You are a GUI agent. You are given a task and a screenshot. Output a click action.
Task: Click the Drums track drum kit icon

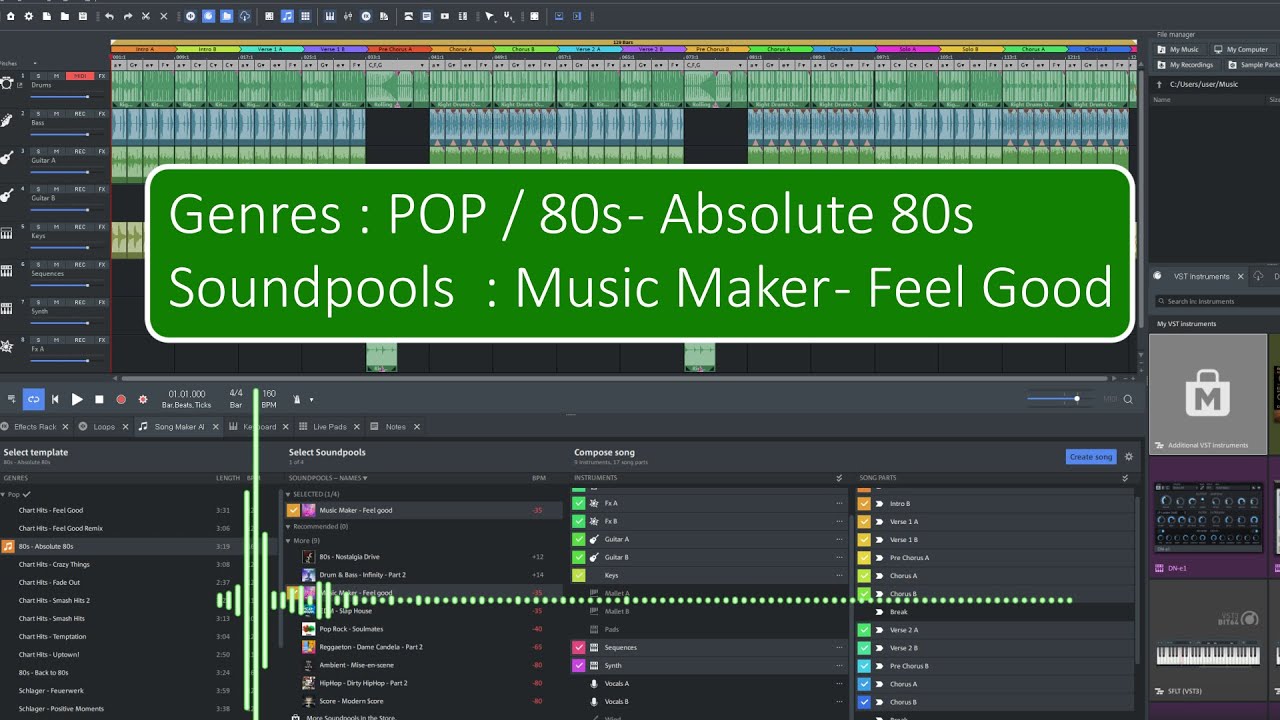[7, 85]
